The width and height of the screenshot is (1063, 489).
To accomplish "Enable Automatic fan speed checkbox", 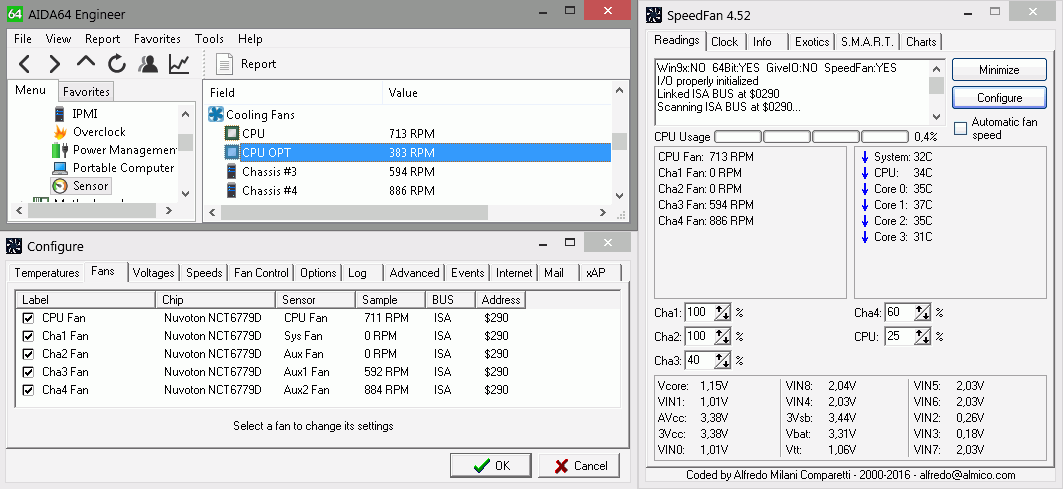I will pyautogui.click(x=961, y=128).
